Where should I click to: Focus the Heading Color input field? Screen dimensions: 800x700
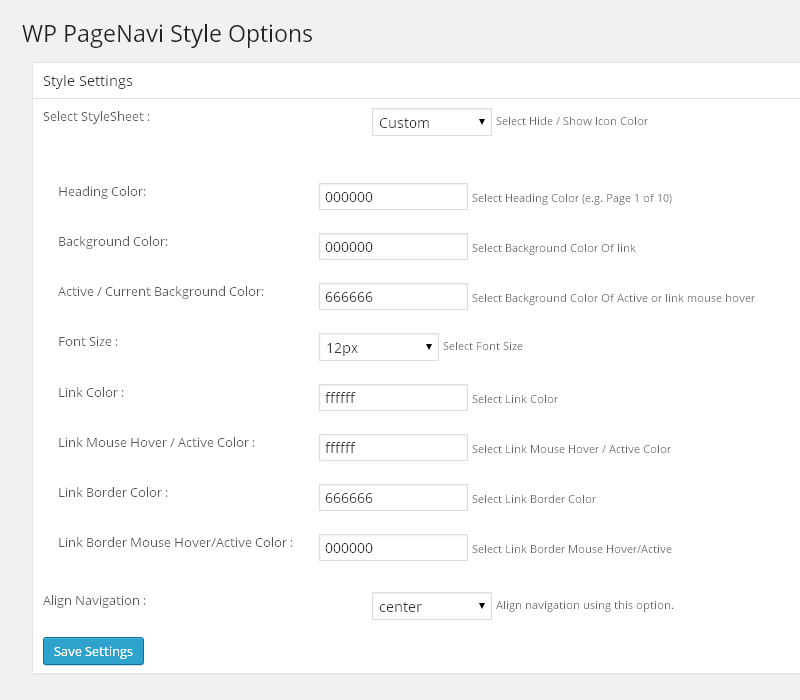(393, 197)
